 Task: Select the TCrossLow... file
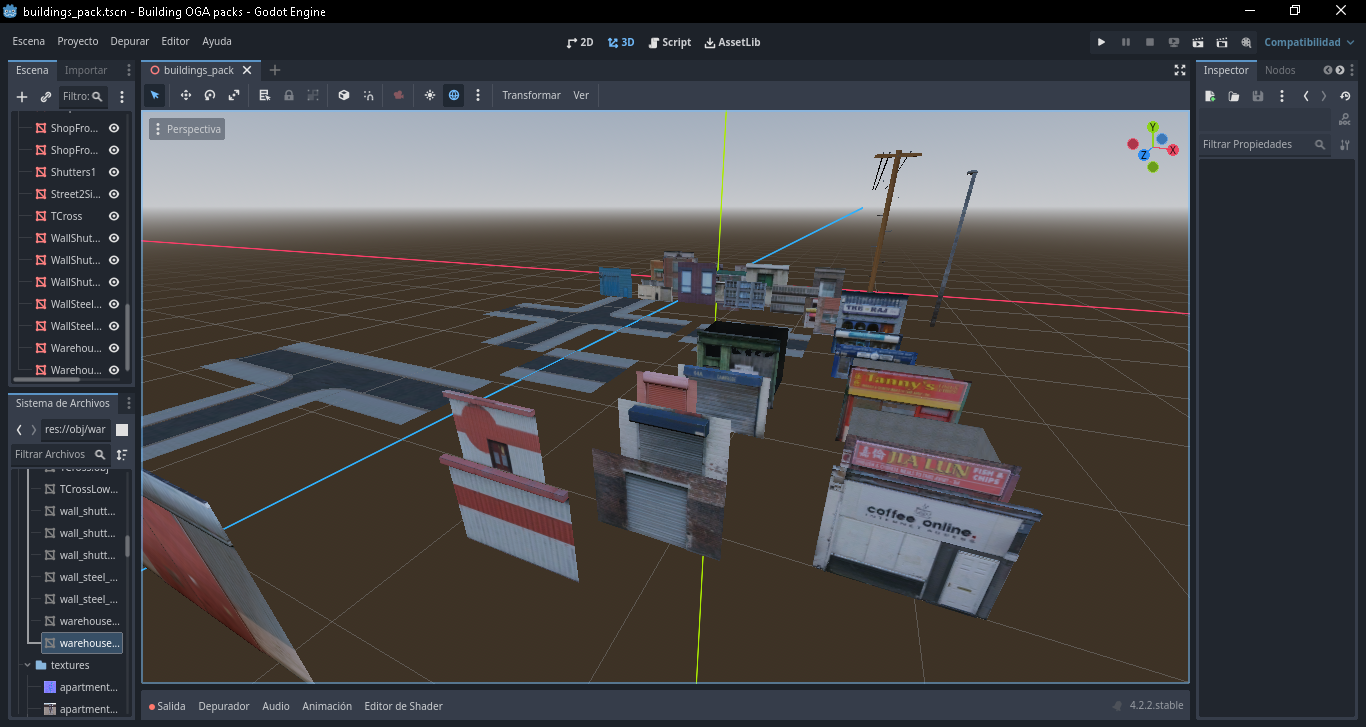coord(88,489)
